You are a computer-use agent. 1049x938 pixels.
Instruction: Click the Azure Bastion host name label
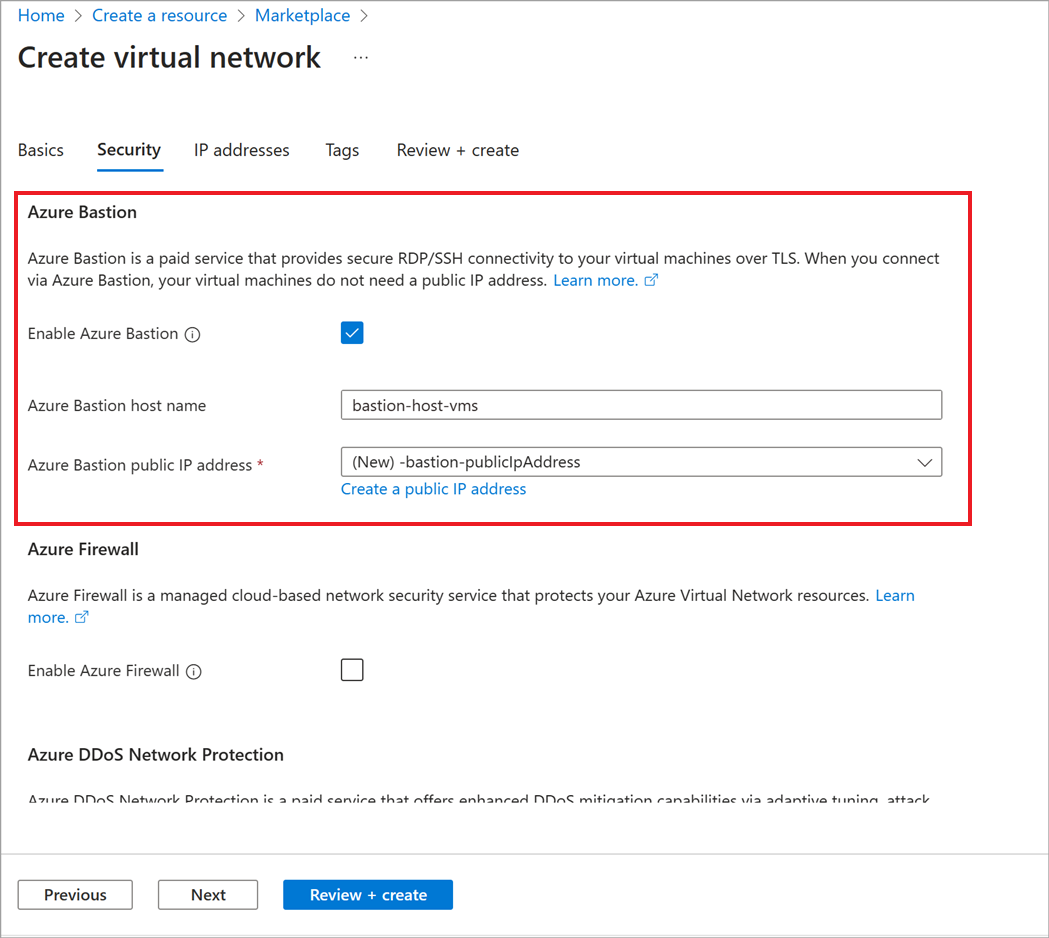[x=116, y=405]
